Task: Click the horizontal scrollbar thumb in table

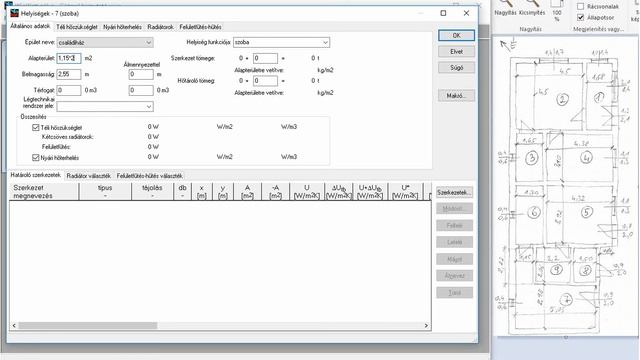Action: point(88,326)
